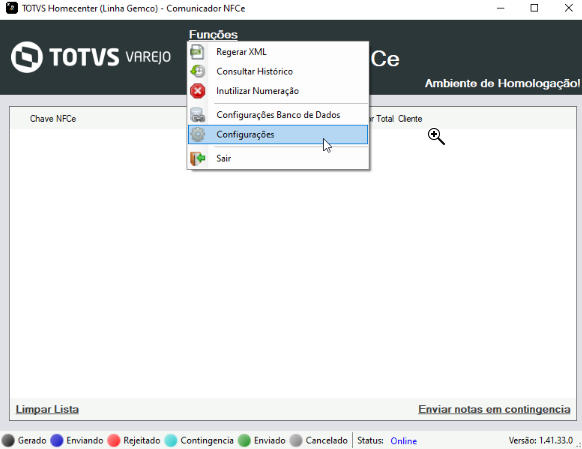Click the Cancelado legend label
582x449 pixels.
326,440
